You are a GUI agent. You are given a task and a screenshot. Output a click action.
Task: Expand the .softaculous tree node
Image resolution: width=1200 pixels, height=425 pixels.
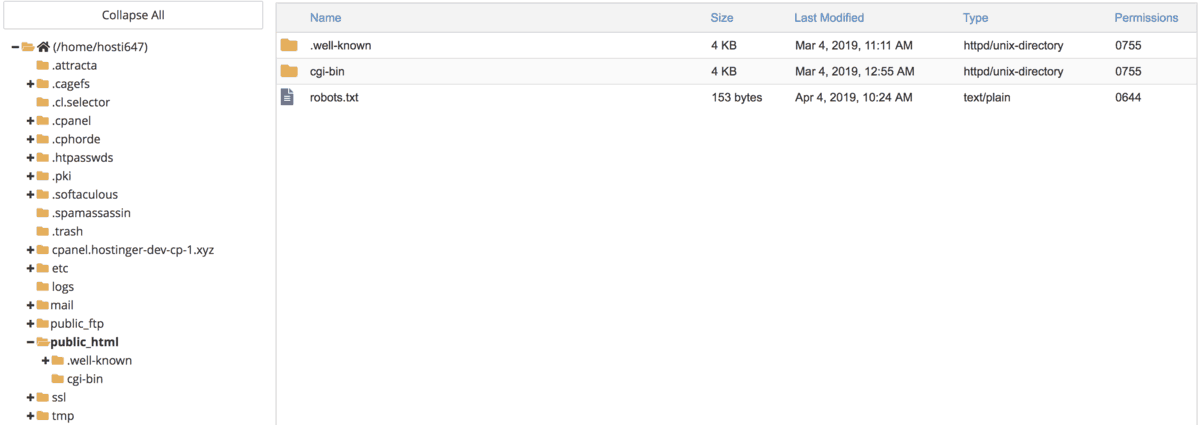(30, 194)
